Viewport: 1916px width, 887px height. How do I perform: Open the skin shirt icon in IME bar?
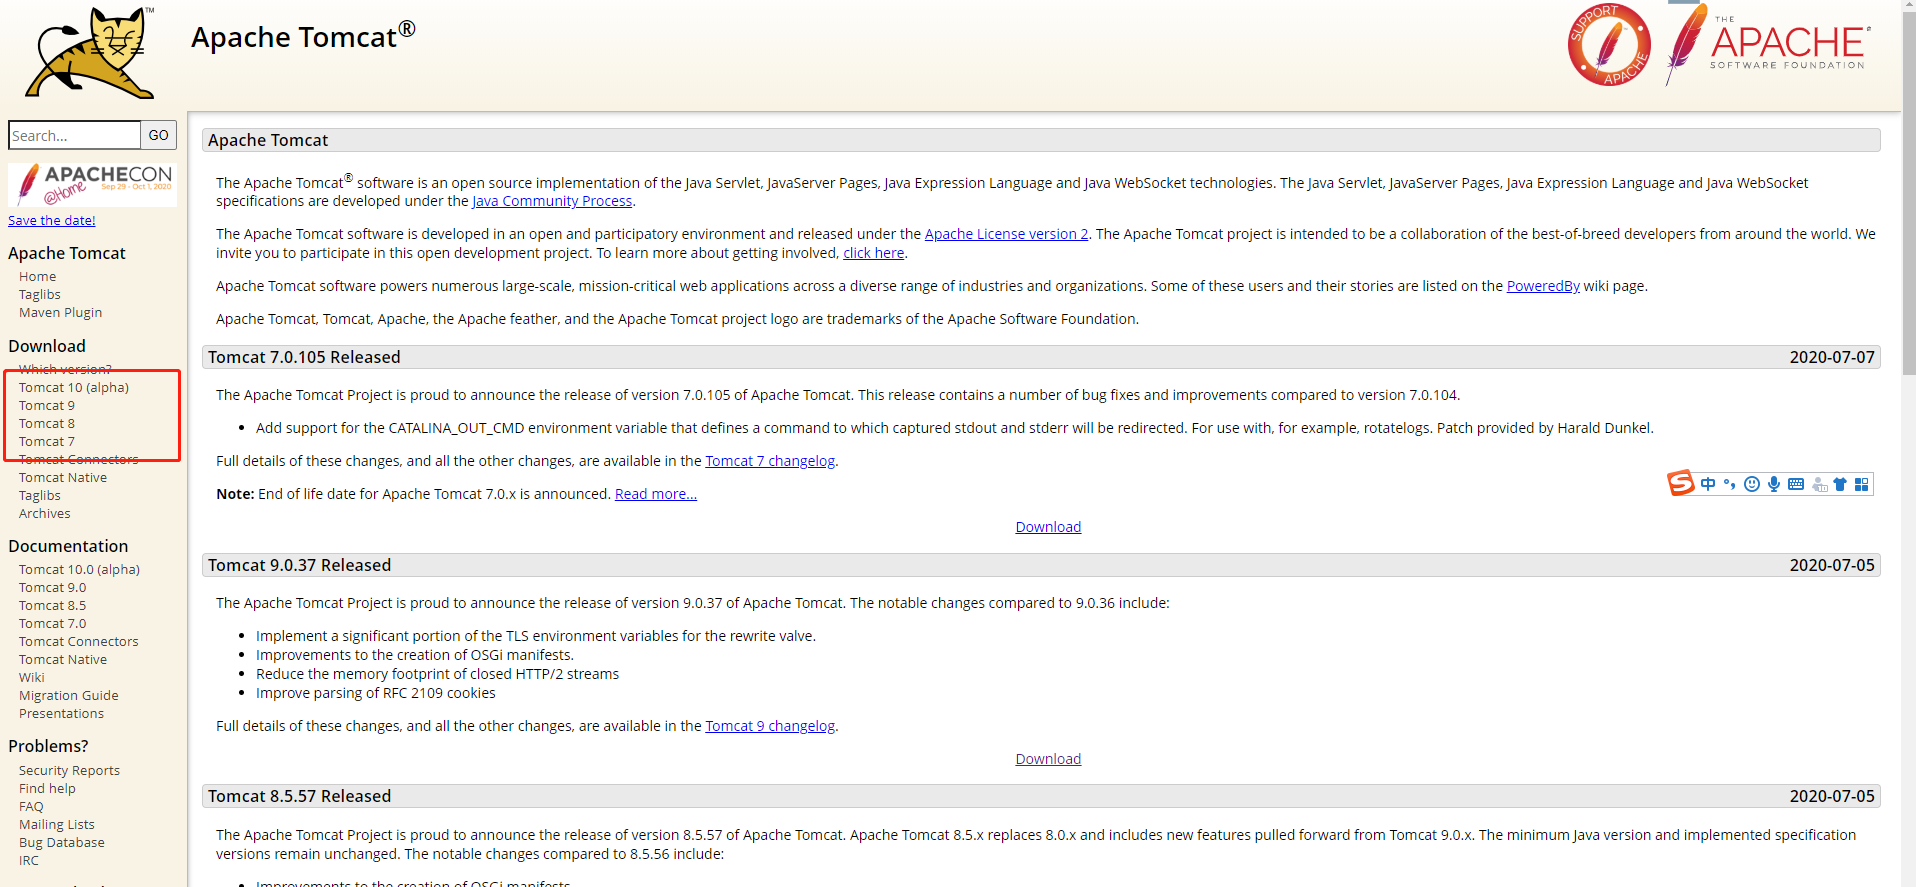(1840, 484)
